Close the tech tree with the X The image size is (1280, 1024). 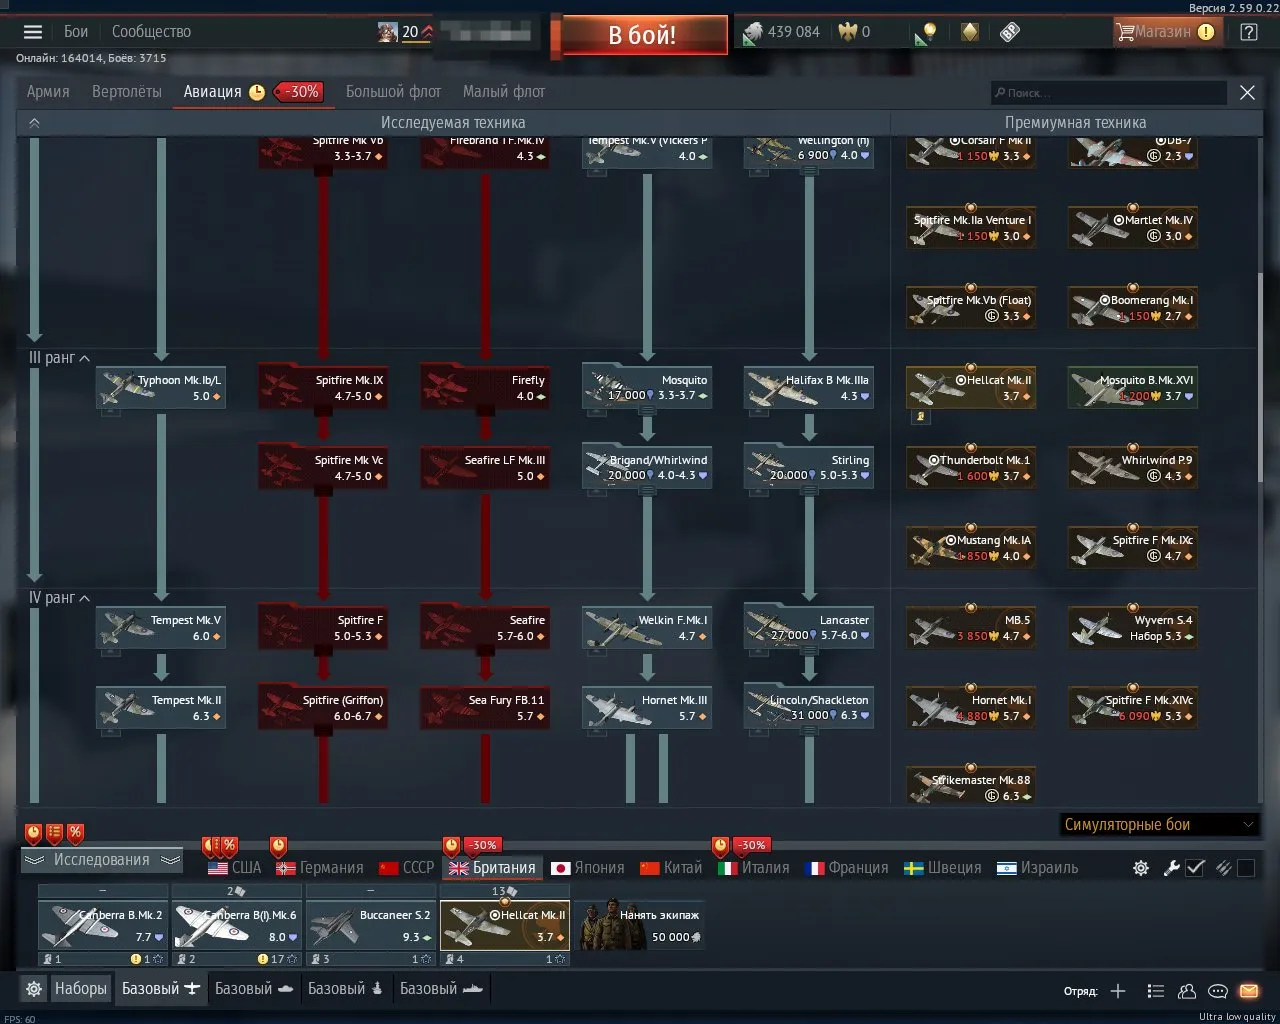tap(1247, 93)
